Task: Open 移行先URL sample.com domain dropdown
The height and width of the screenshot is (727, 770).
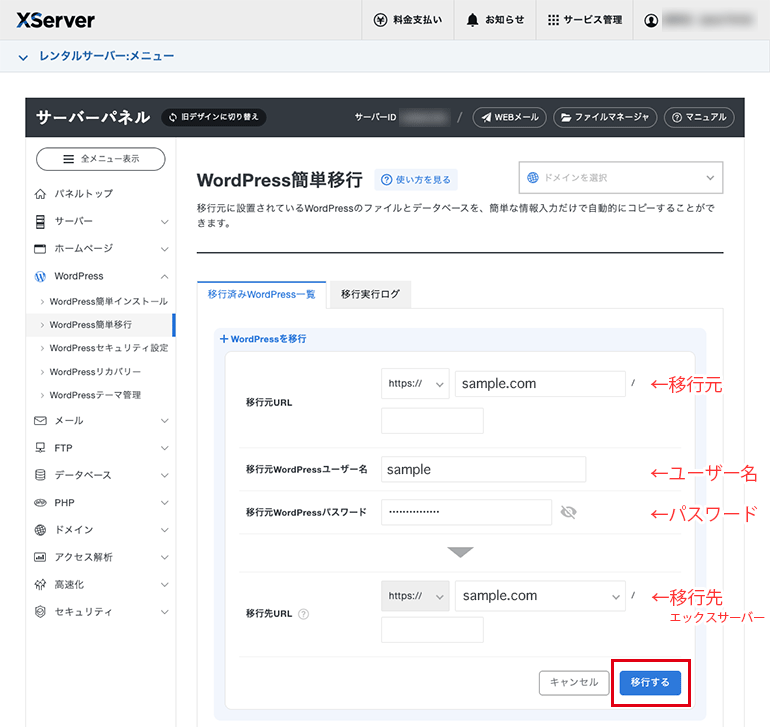Action: click(x=540, y=596)
